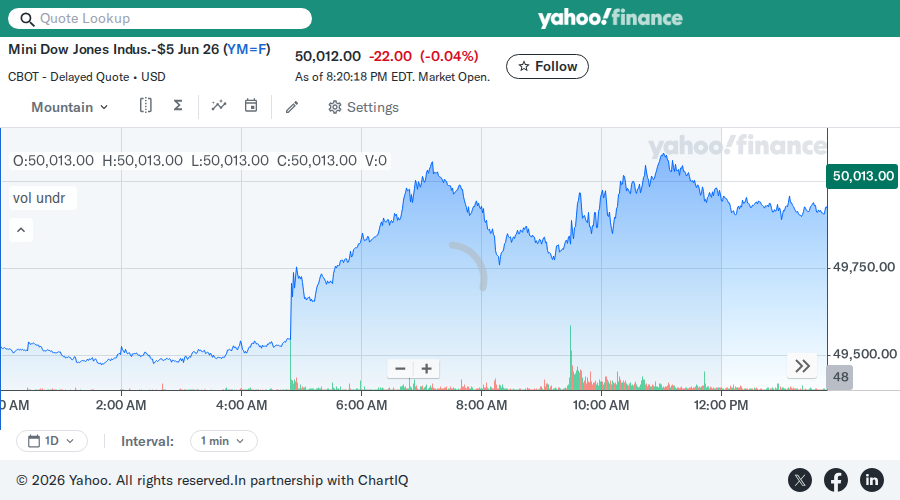Collapse the vol undr panel chevron

[x=21, y=230]
